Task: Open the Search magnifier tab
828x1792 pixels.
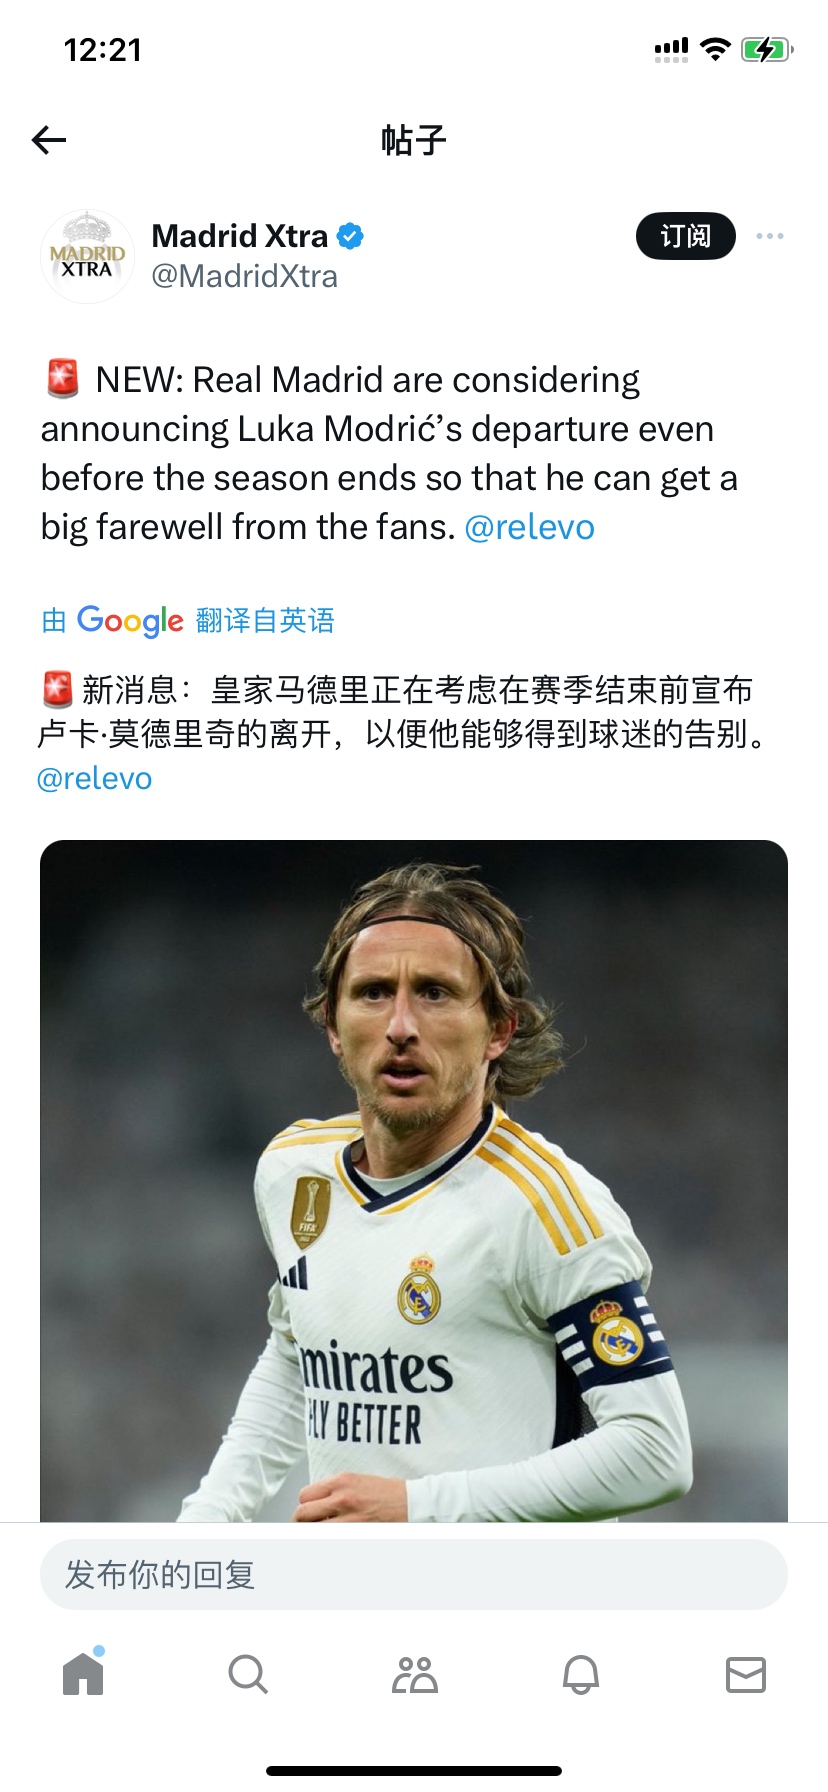Action: coord(248,1673)
